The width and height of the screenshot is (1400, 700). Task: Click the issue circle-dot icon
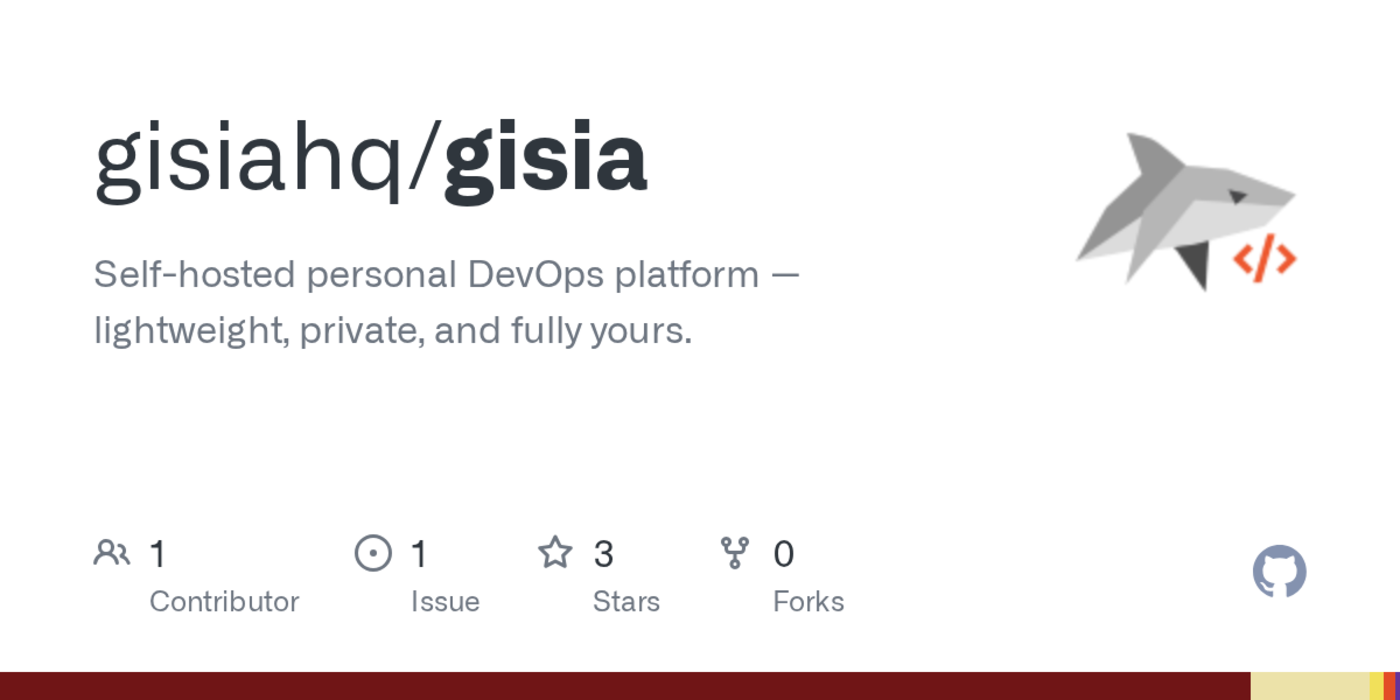click(373, 553)
